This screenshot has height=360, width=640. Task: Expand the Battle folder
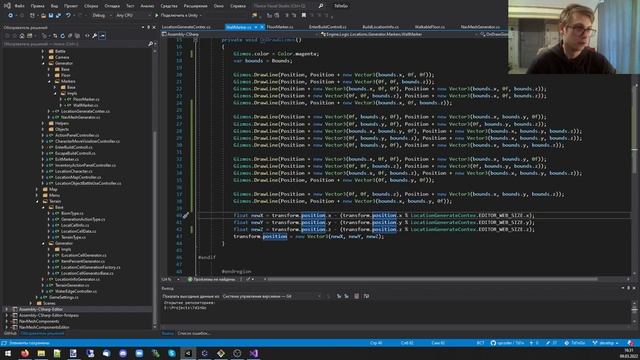[43, 51]
